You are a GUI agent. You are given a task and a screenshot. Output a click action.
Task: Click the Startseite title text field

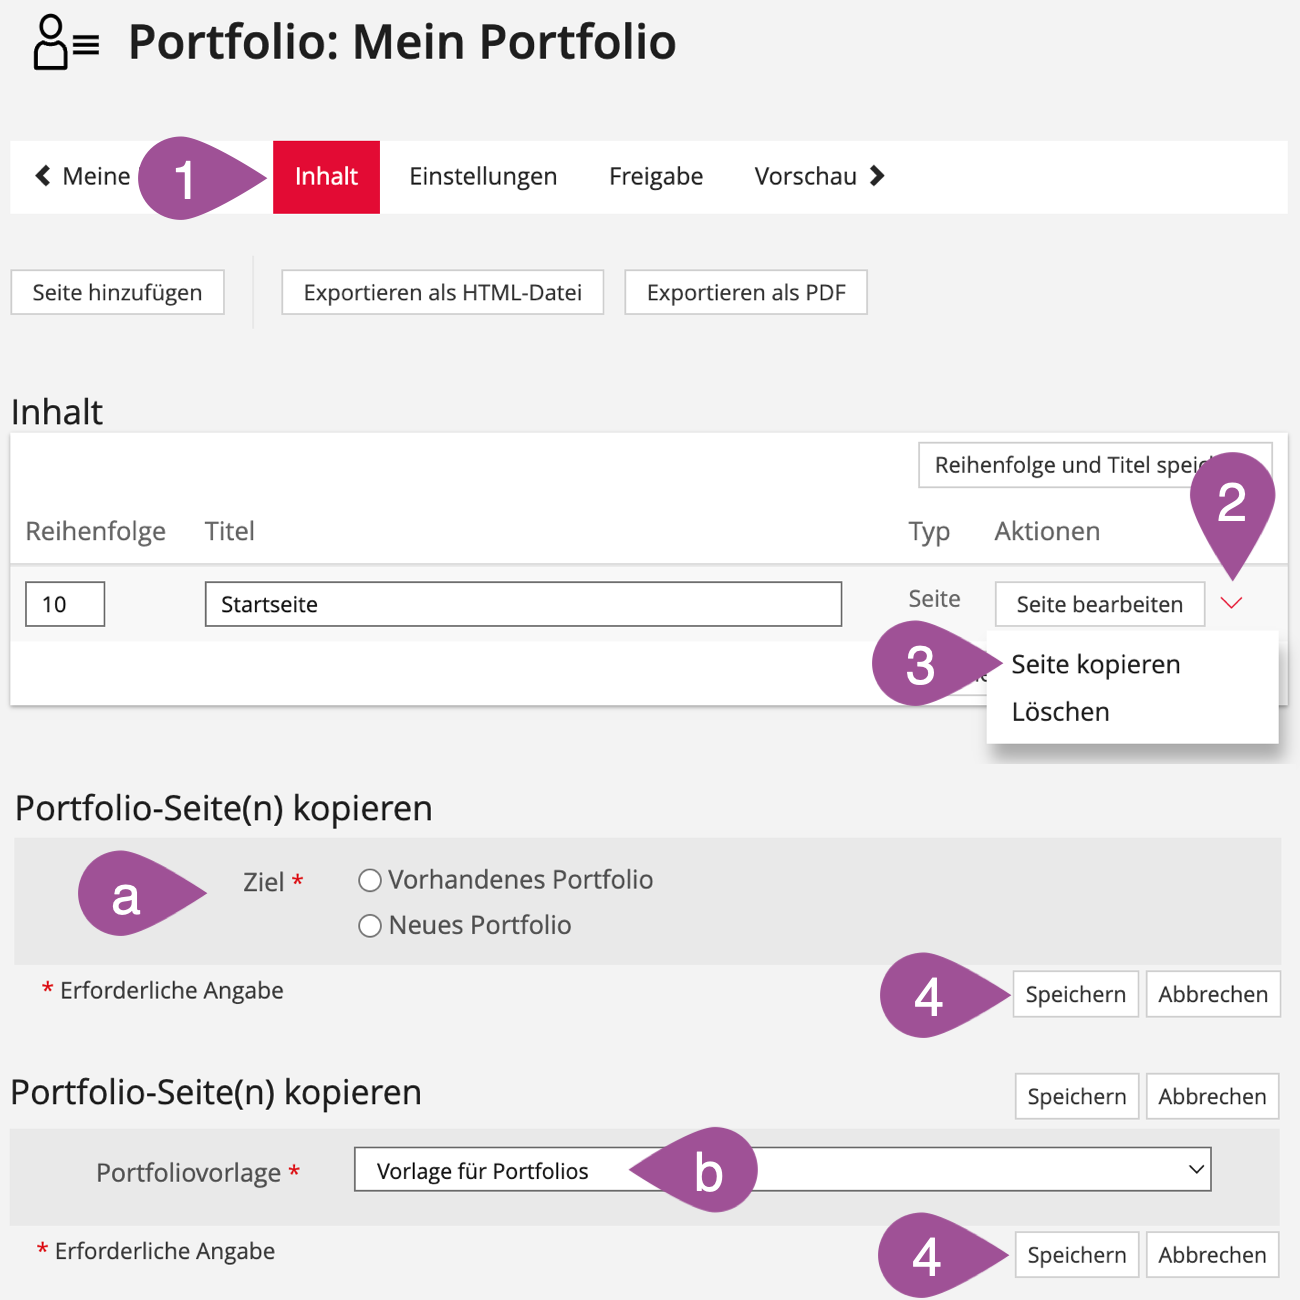(523, 605)
